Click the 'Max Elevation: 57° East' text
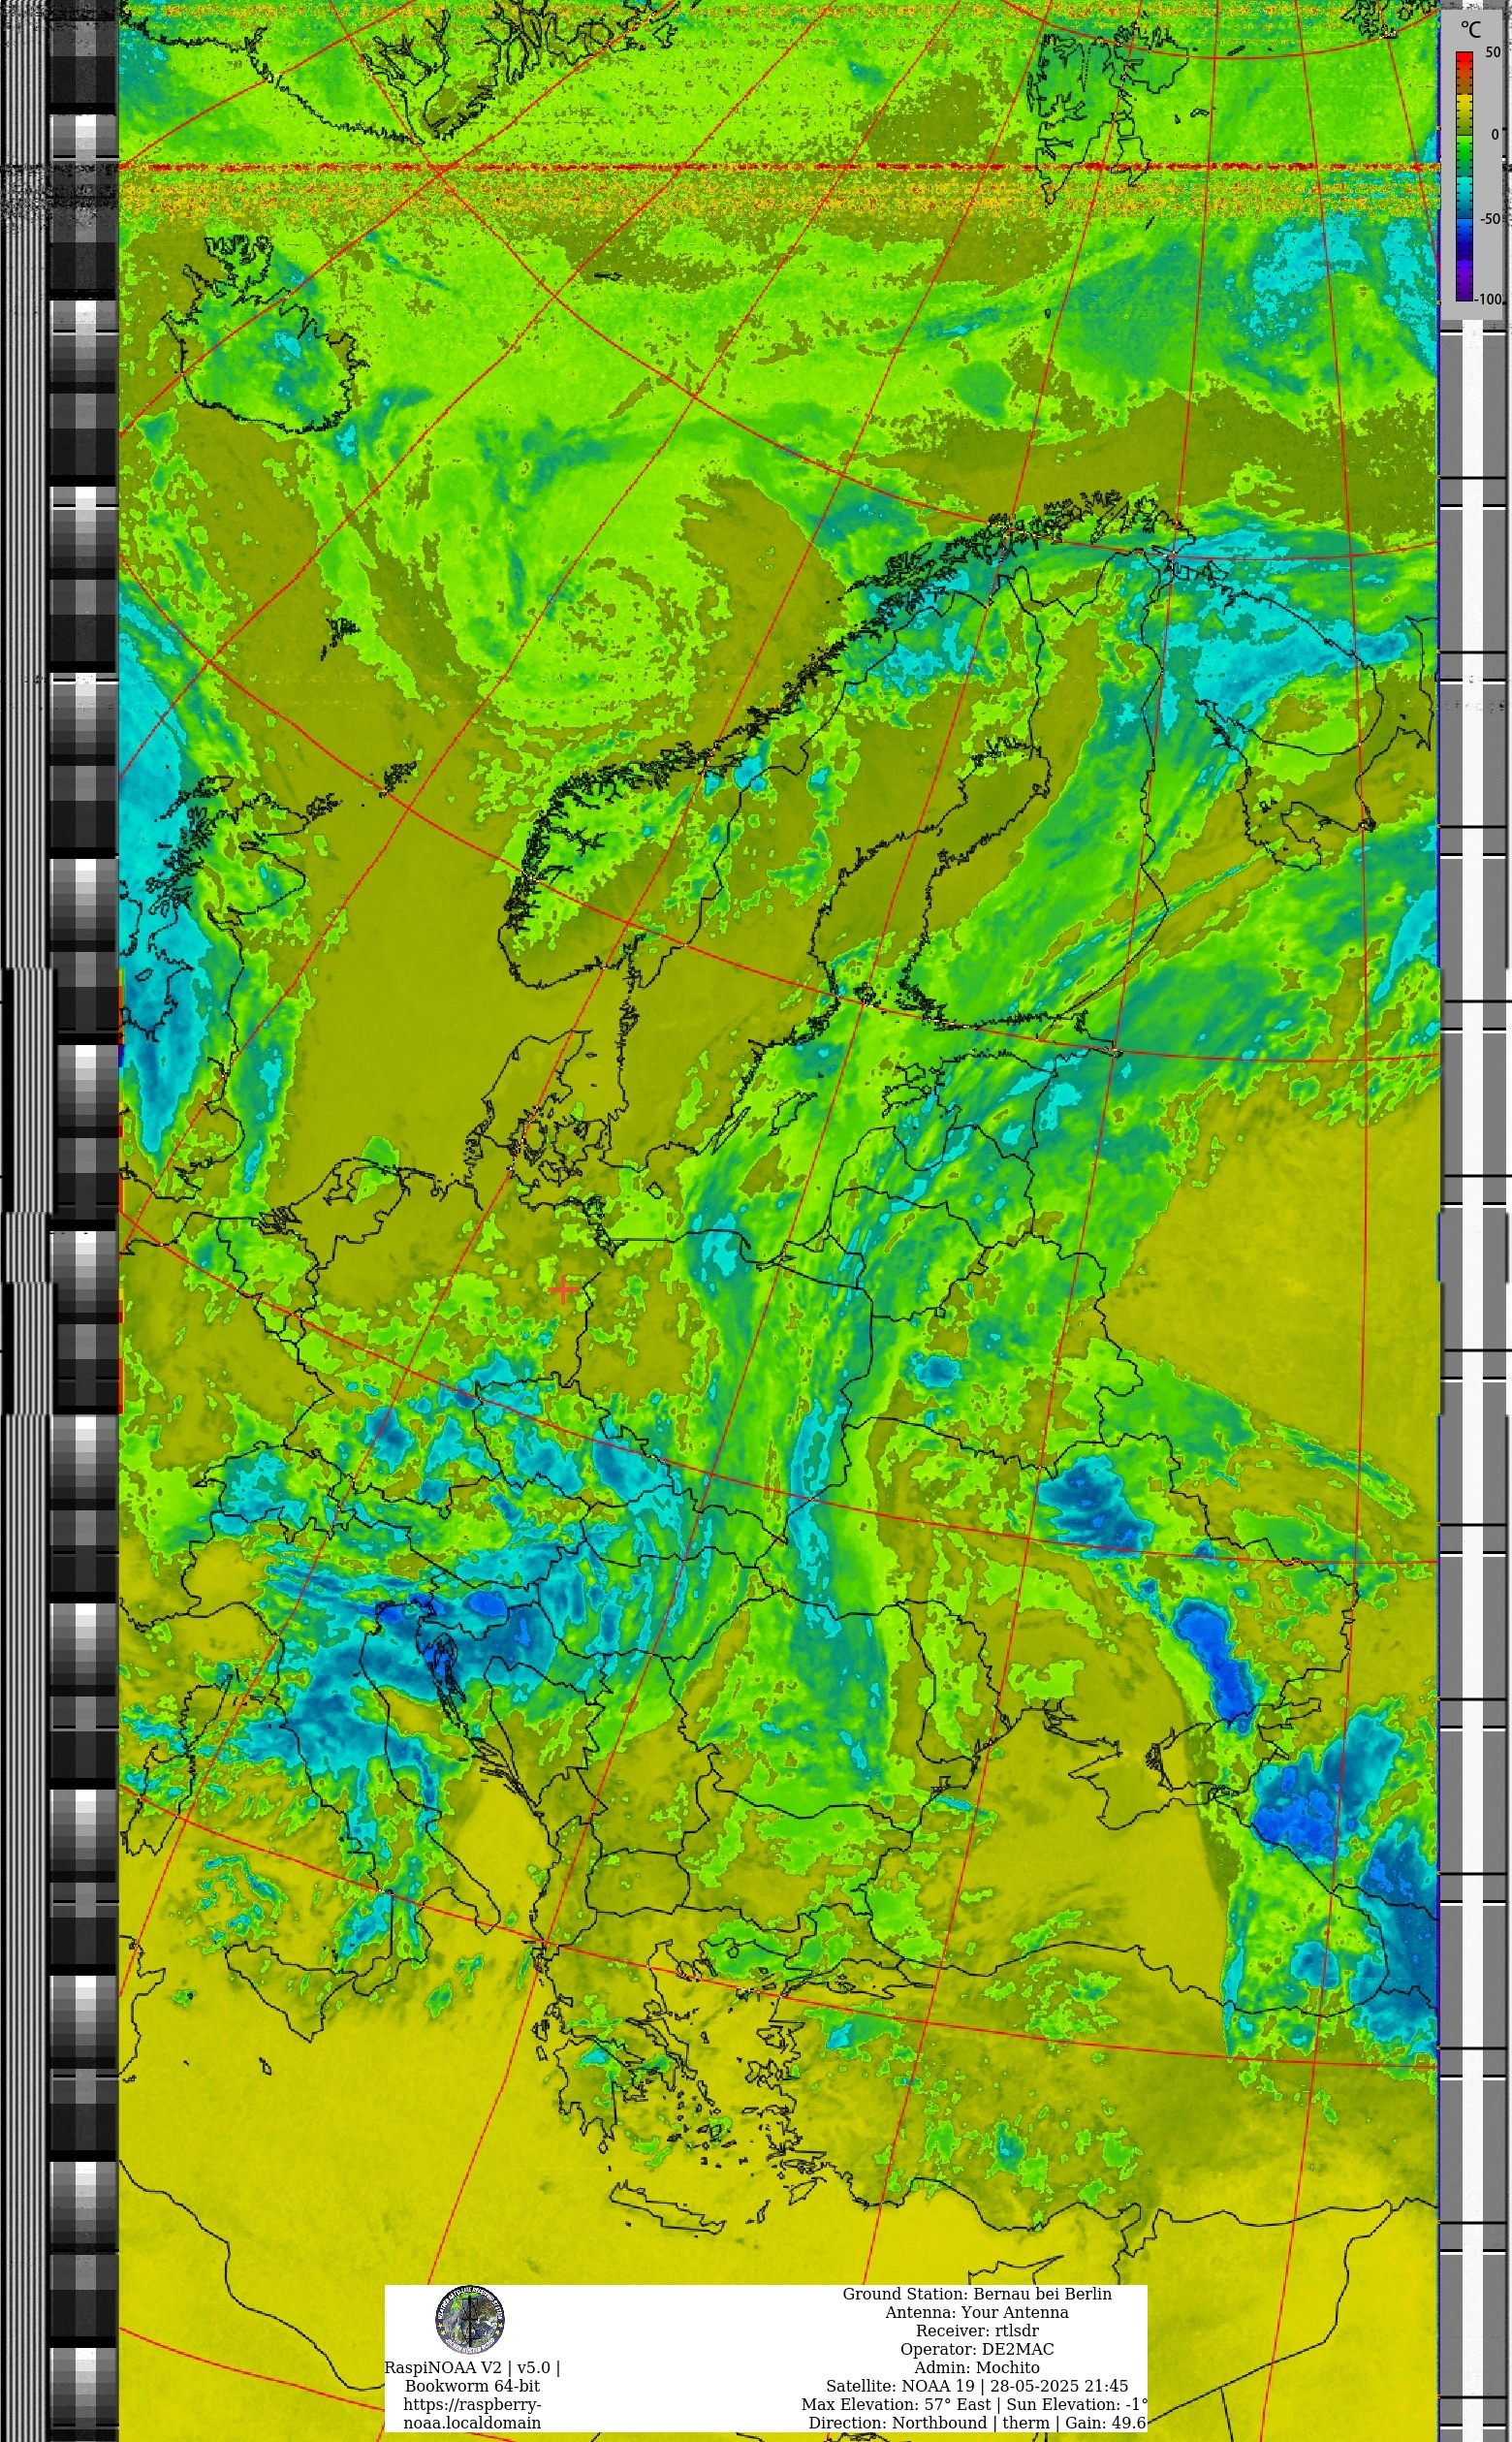 pyautogui.click(x=896, y=2404)
